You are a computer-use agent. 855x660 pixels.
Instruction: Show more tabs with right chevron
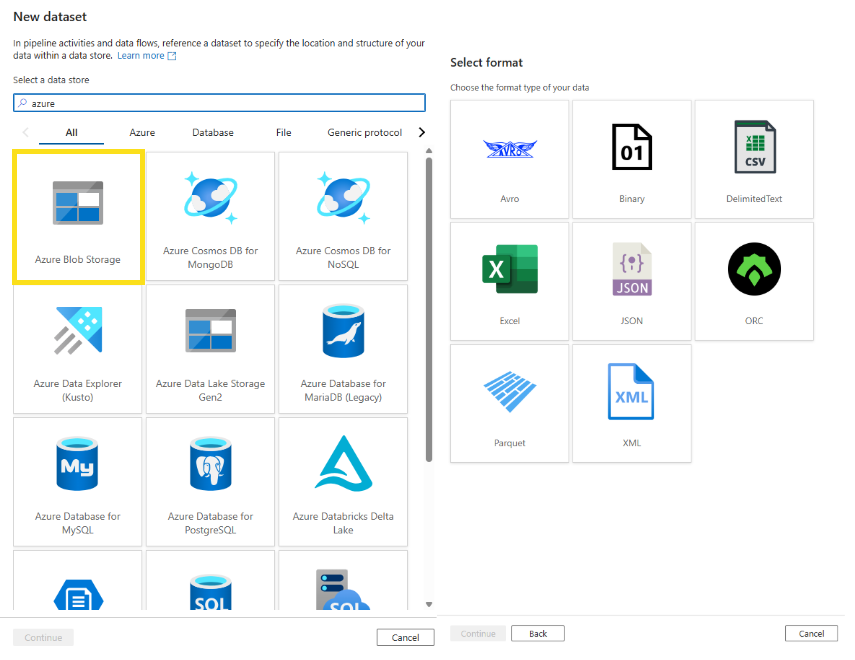(x=422, y=132)
